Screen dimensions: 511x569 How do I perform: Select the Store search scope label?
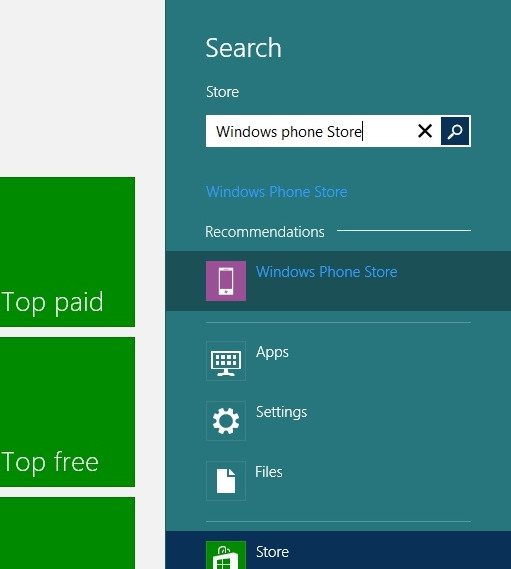tap(272, 552)
